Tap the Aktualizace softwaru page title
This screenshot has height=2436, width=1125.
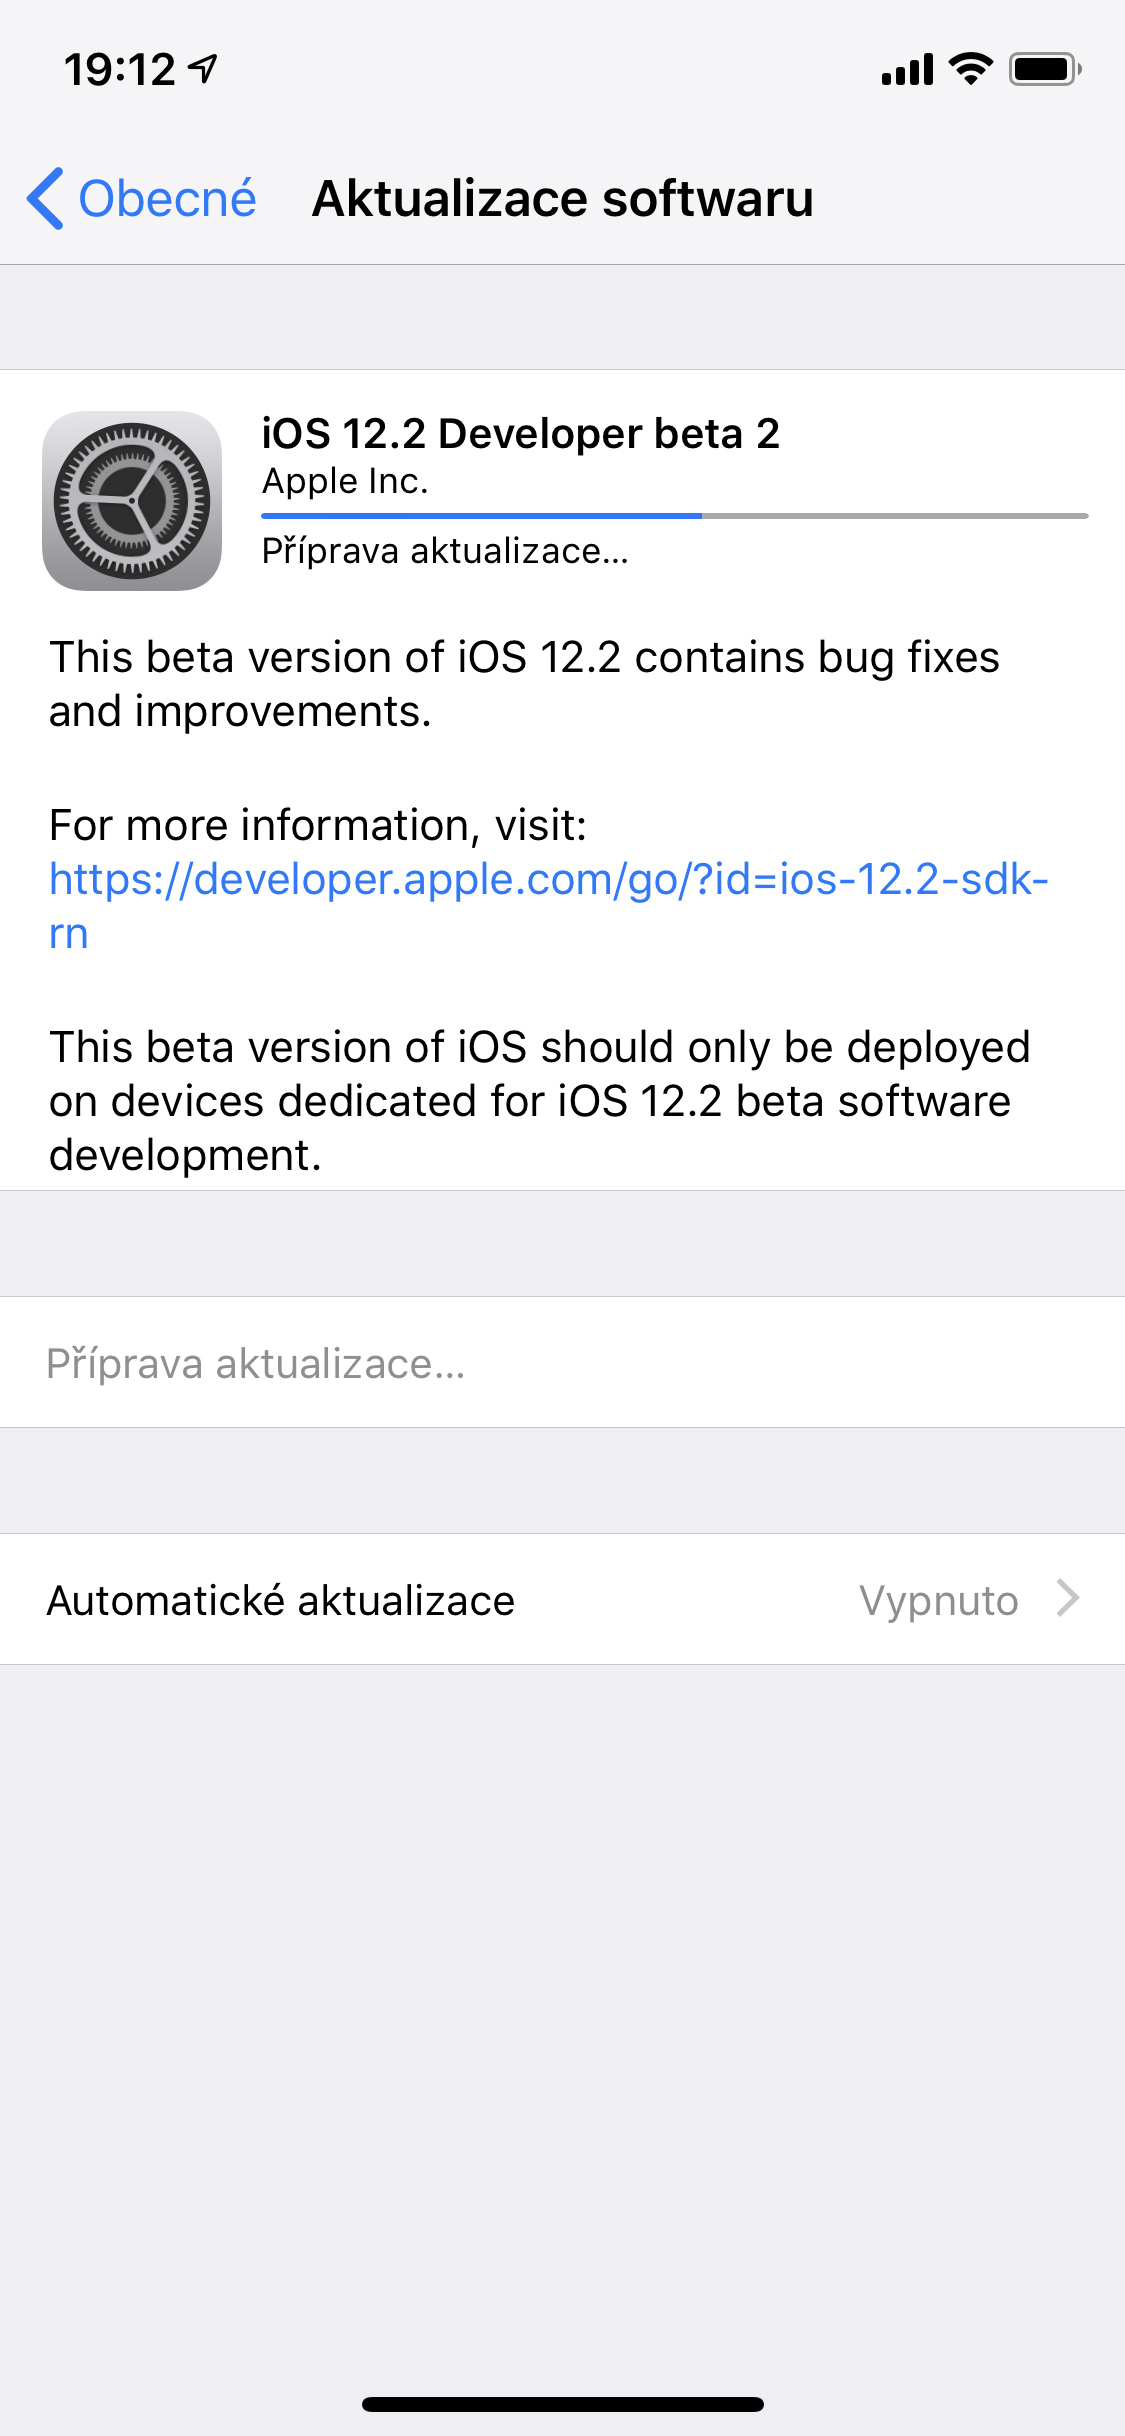click(563, 198)
